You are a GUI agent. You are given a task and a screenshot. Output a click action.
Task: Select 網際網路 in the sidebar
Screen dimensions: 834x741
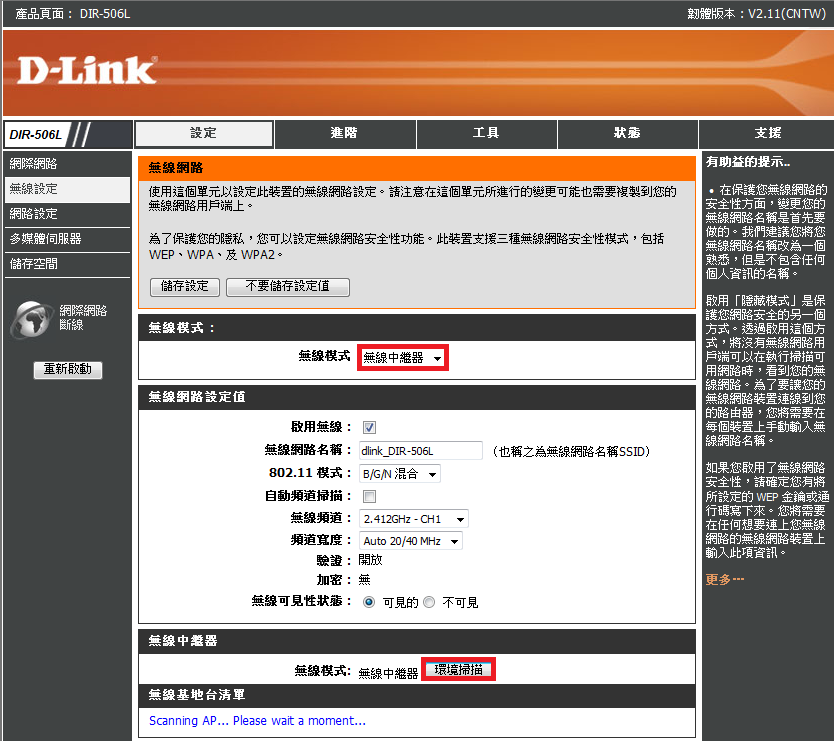[67, 164]
